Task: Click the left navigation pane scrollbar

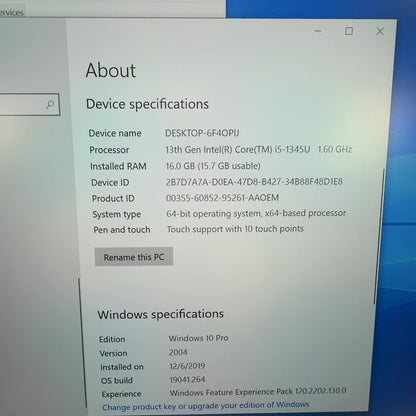Action: point(80,342)
